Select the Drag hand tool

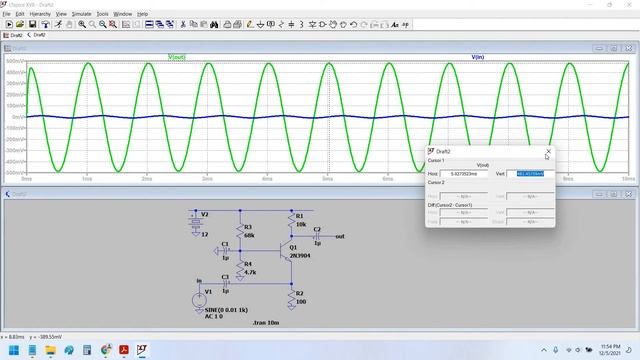[343, 24]
